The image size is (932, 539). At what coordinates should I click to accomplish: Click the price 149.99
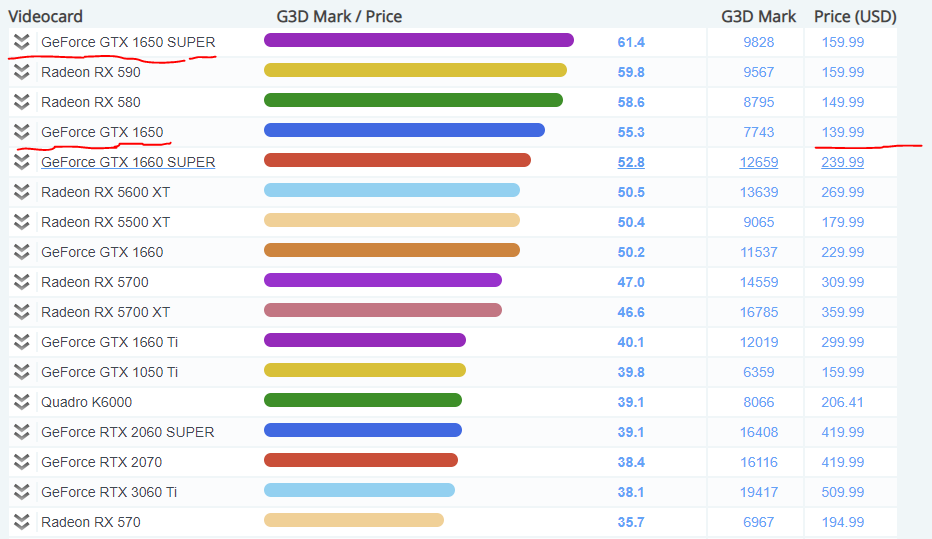[842, 102]
